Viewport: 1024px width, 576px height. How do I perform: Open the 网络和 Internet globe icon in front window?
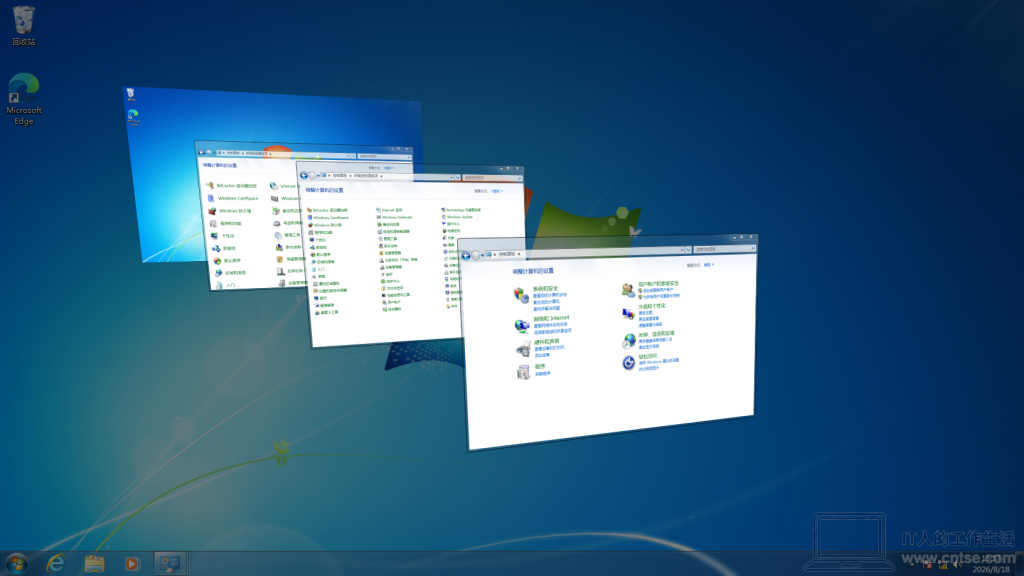click(x=521, y=326)
